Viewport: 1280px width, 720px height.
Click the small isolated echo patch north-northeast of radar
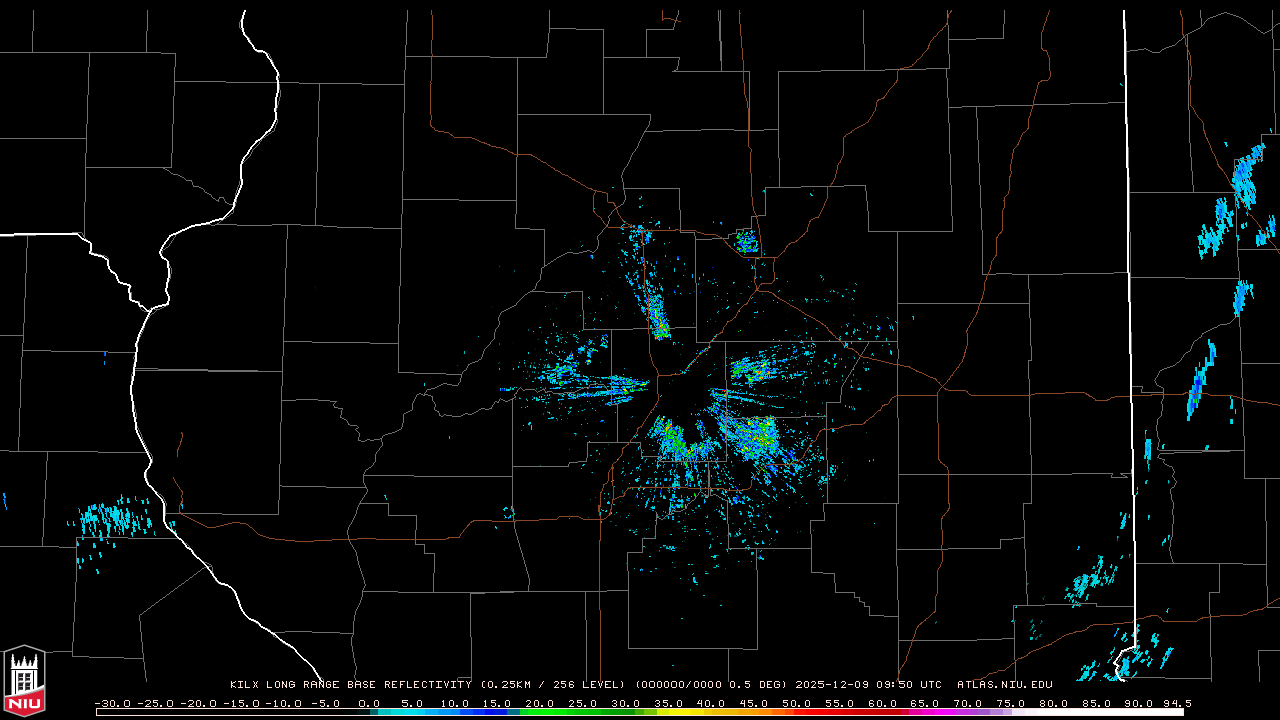pos(746,241)
